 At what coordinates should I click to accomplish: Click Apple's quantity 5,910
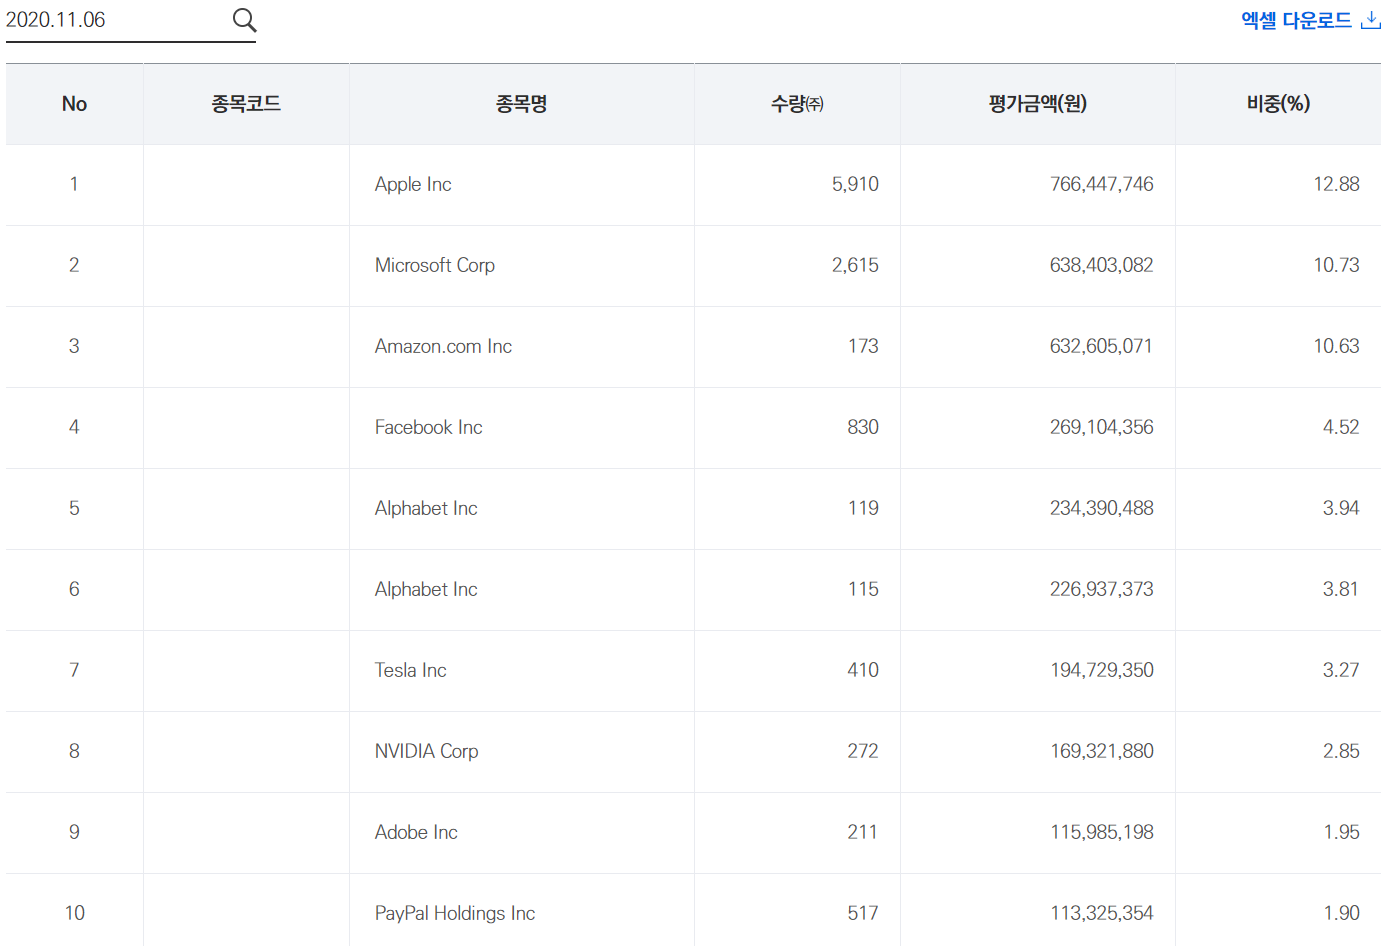click(x=855, y=184)
